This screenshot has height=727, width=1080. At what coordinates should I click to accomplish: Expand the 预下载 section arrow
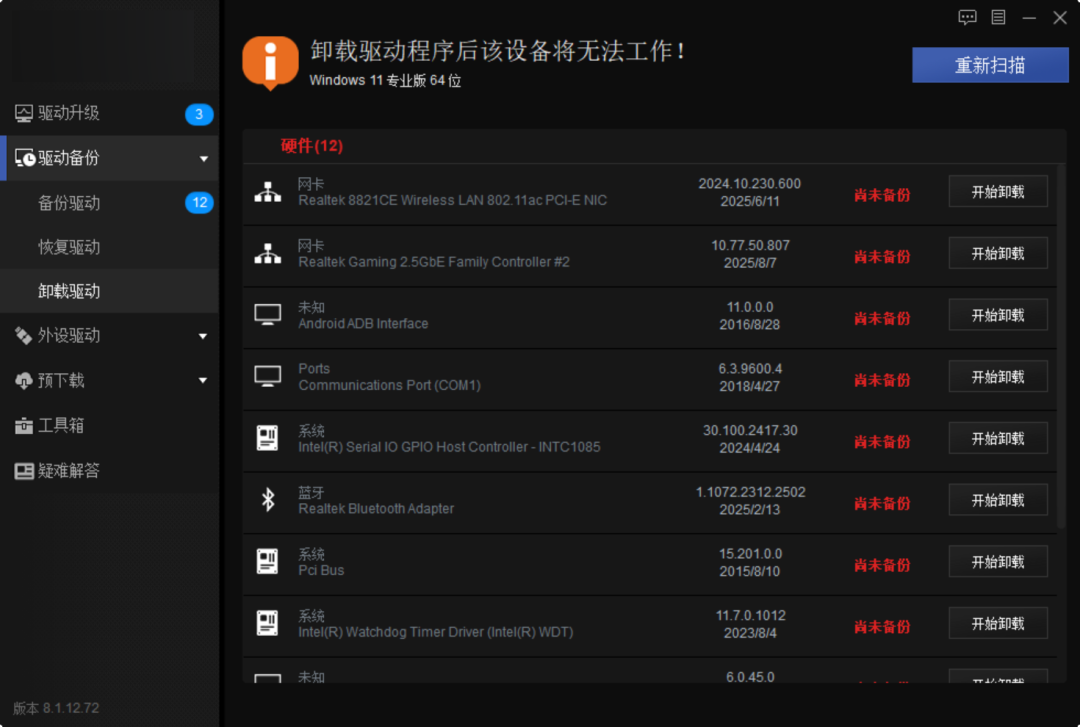point(203,380)
